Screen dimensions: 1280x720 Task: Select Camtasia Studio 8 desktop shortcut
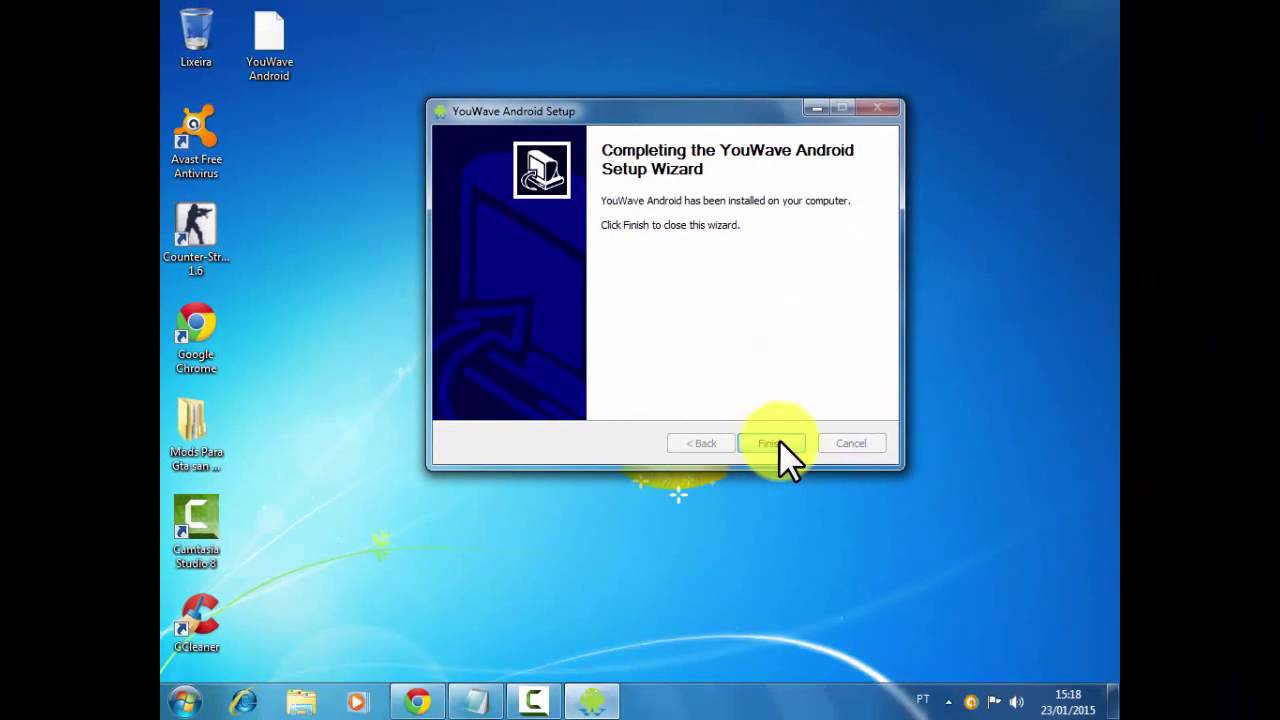point(196,532)
